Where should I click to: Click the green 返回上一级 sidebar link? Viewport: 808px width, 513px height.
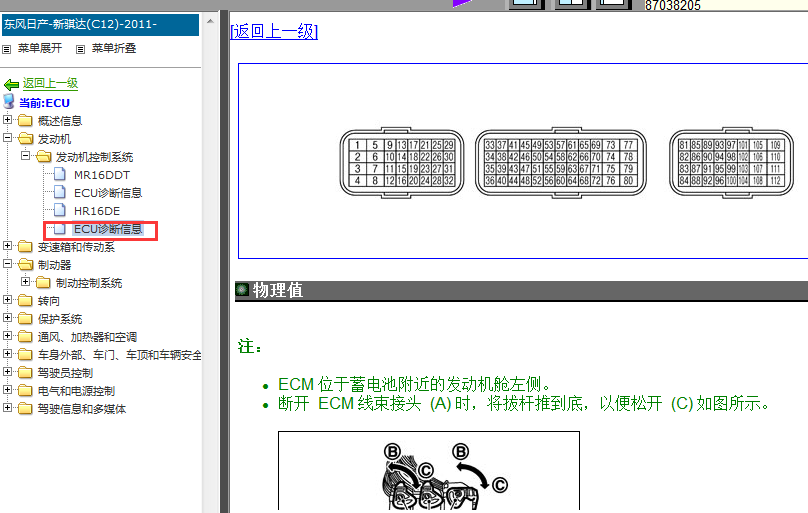pos(50,83)
